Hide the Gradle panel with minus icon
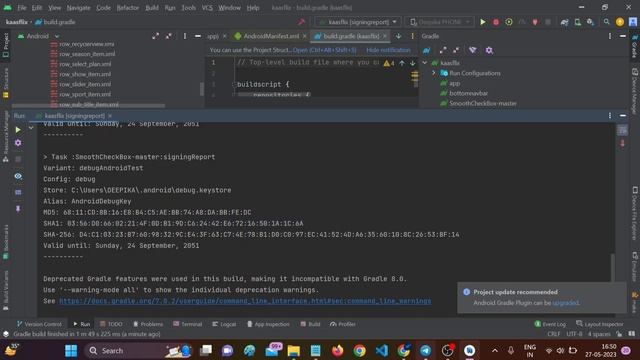 tap(623, 36)
